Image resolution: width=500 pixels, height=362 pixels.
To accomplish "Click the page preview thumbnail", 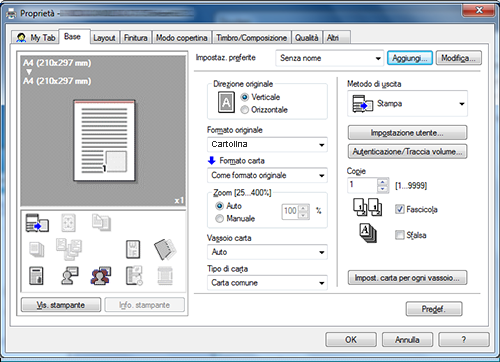I will (x=104, y=141).
